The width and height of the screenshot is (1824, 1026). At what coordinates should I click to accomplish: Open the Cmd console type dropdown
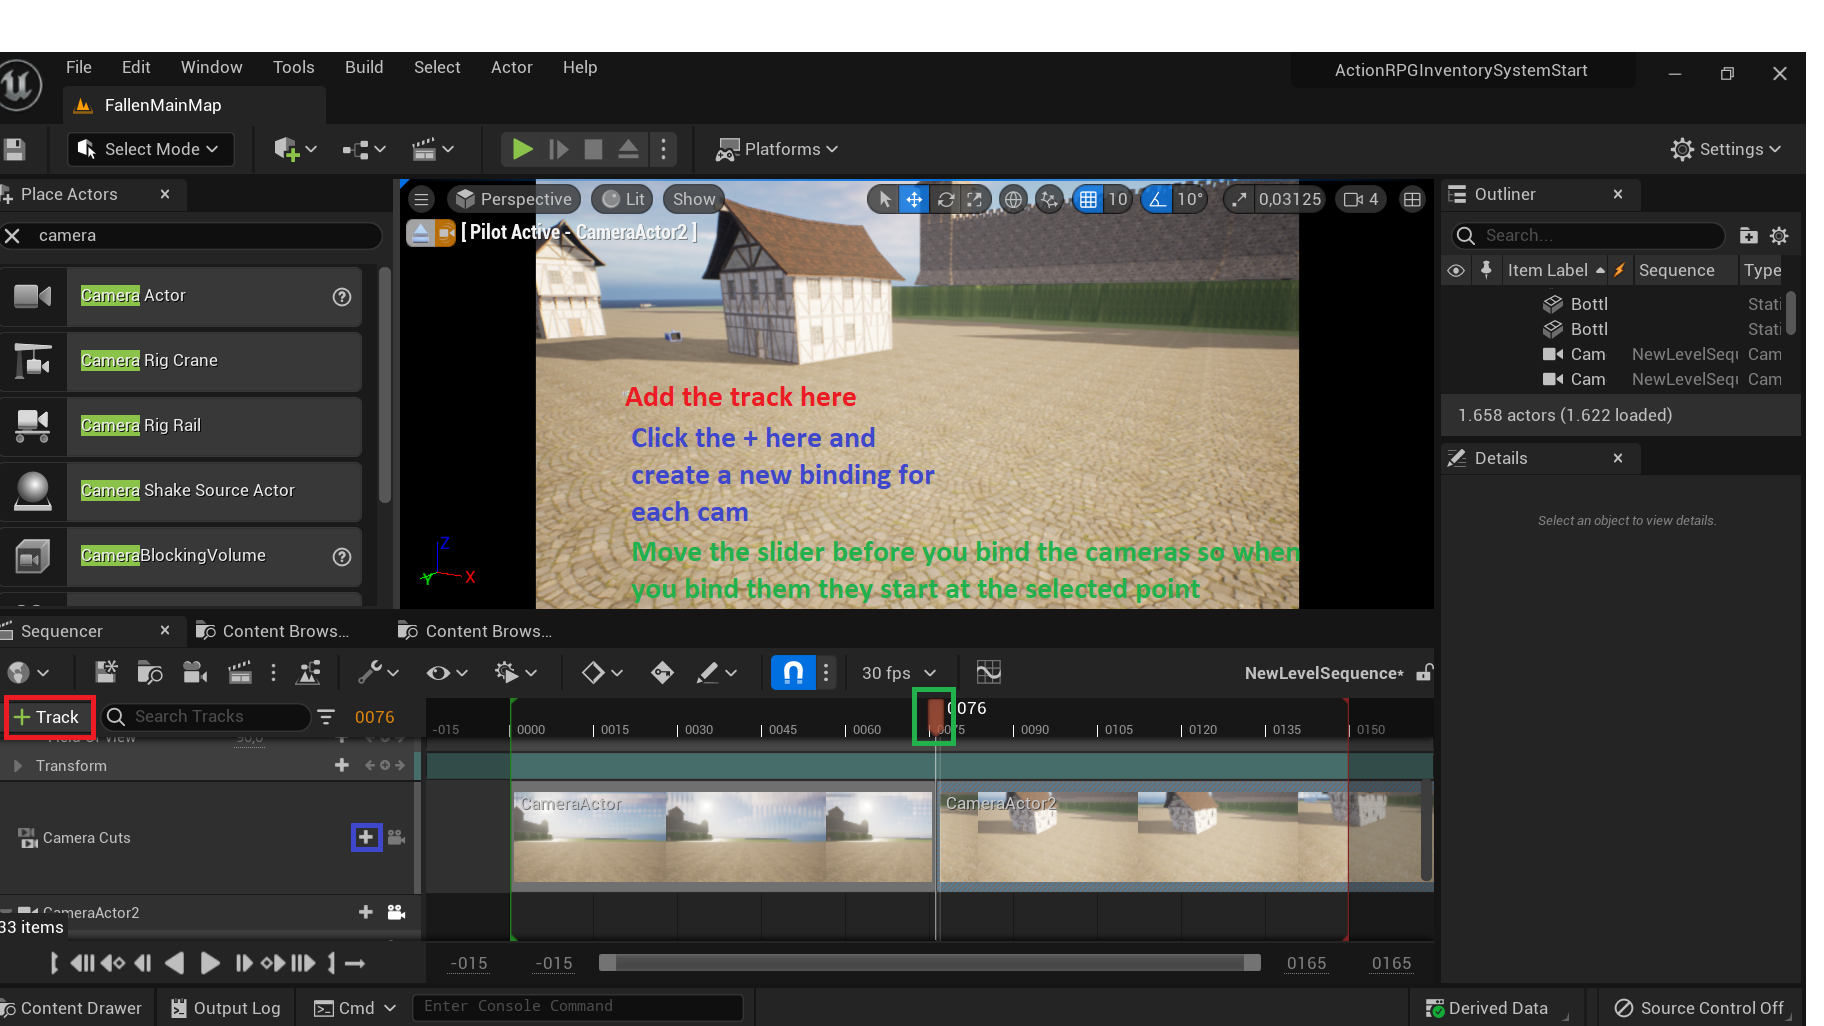pyautogui.click(x=355, y=1008)
